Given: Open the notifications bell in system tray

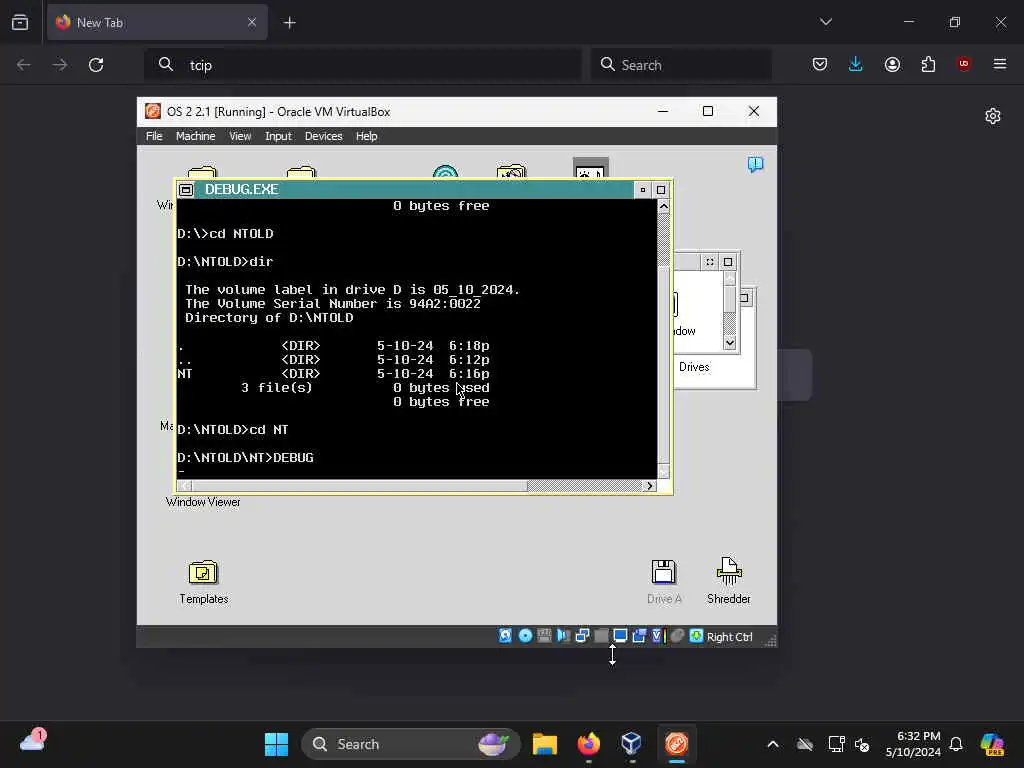Looking at the screenshot, I should pos(956,744).
